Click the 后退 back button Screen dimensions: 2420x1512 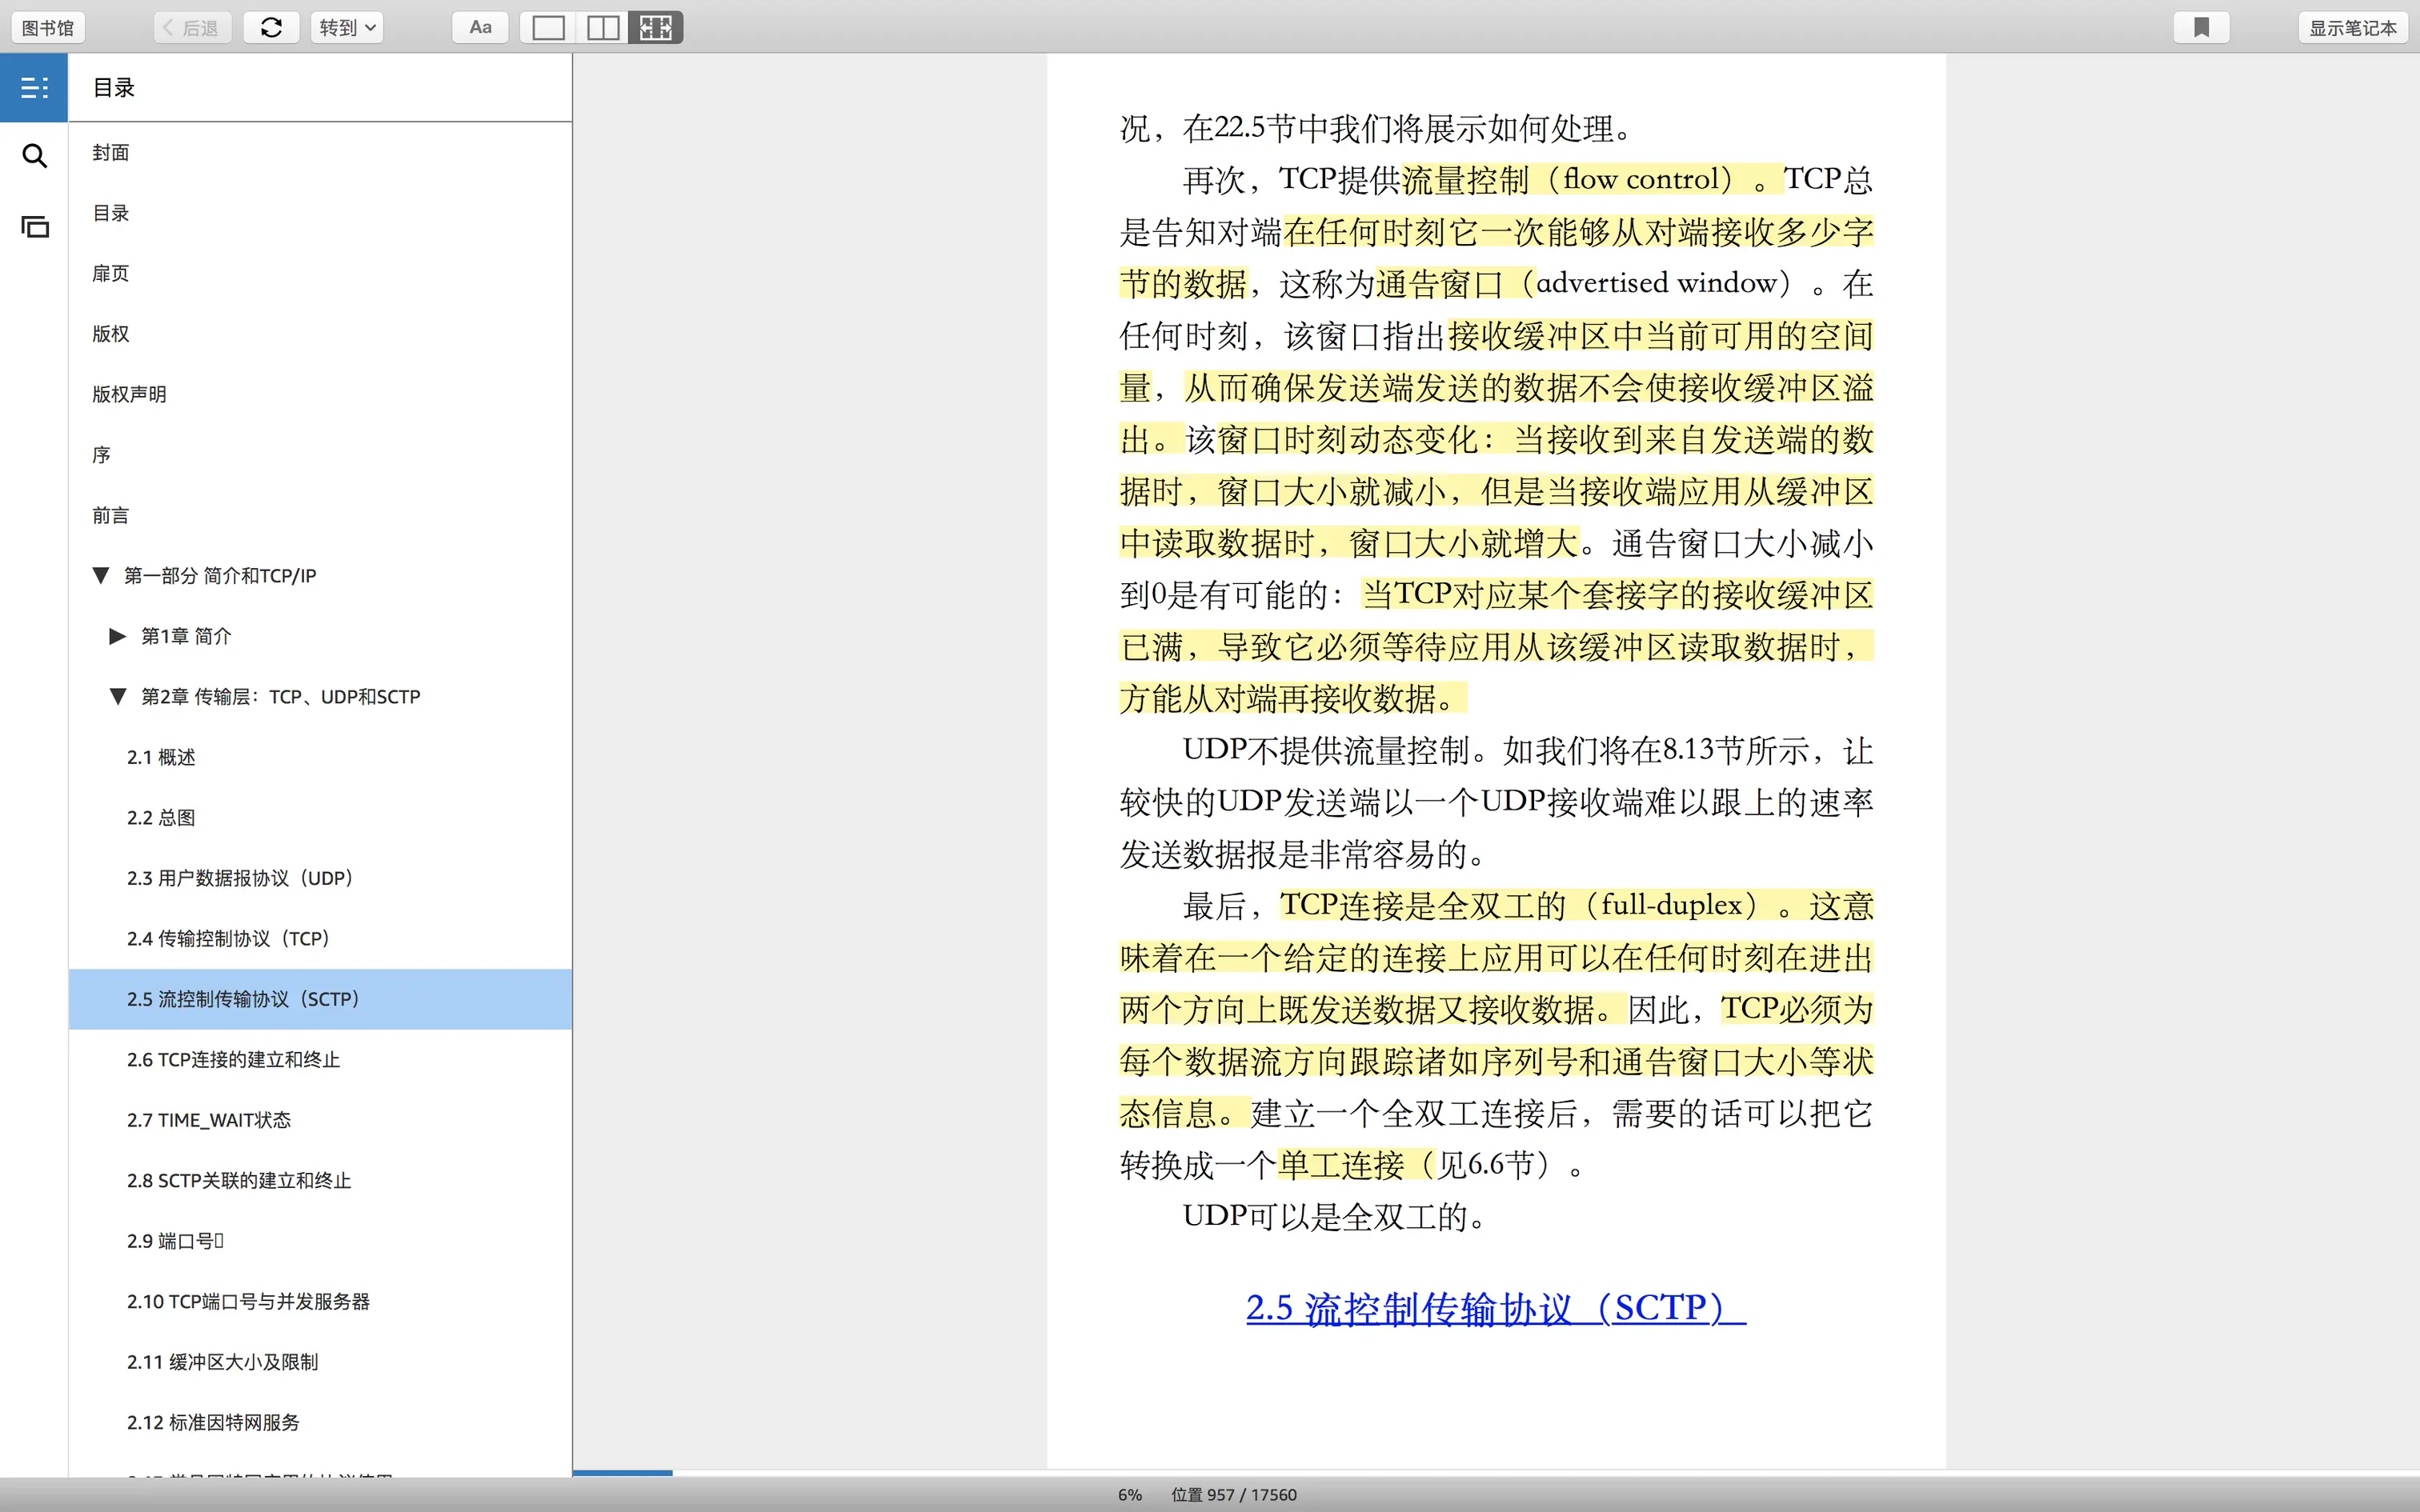pyautogui.click(x=192, y=28)
